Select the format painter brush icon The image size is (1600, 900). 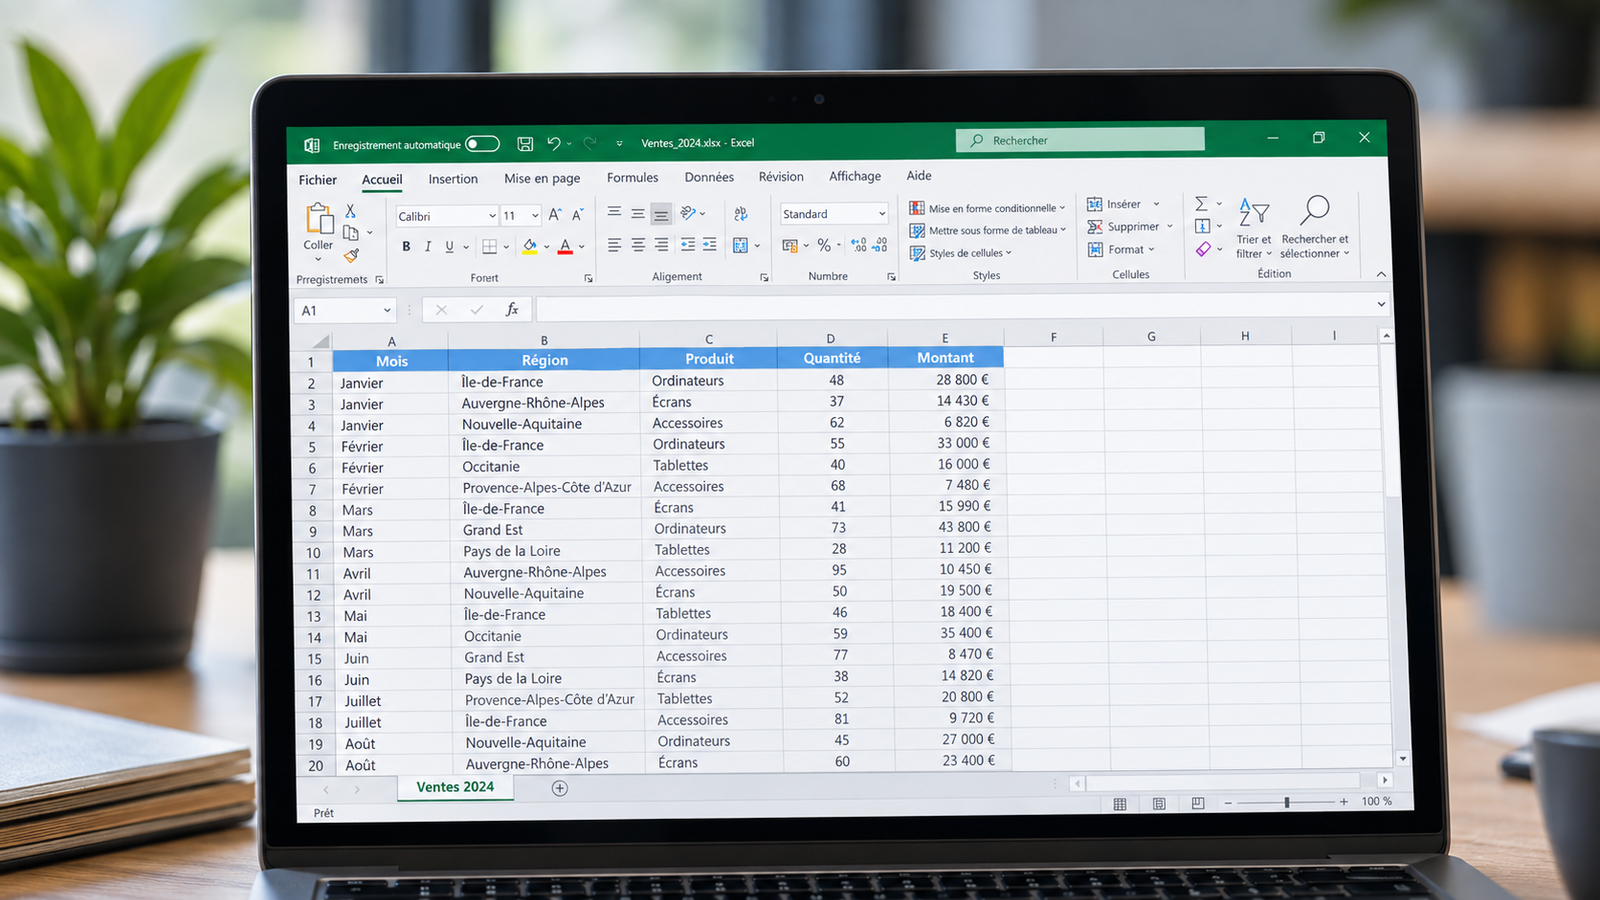pos(352,255)
